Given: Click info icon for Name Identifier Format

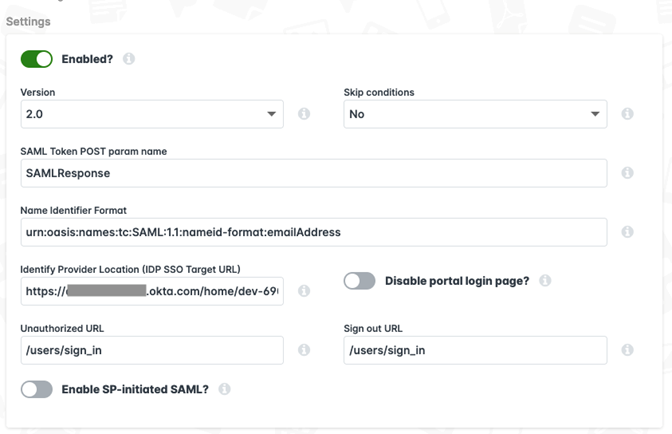Looking at the screenshot, I should (627, 232).
